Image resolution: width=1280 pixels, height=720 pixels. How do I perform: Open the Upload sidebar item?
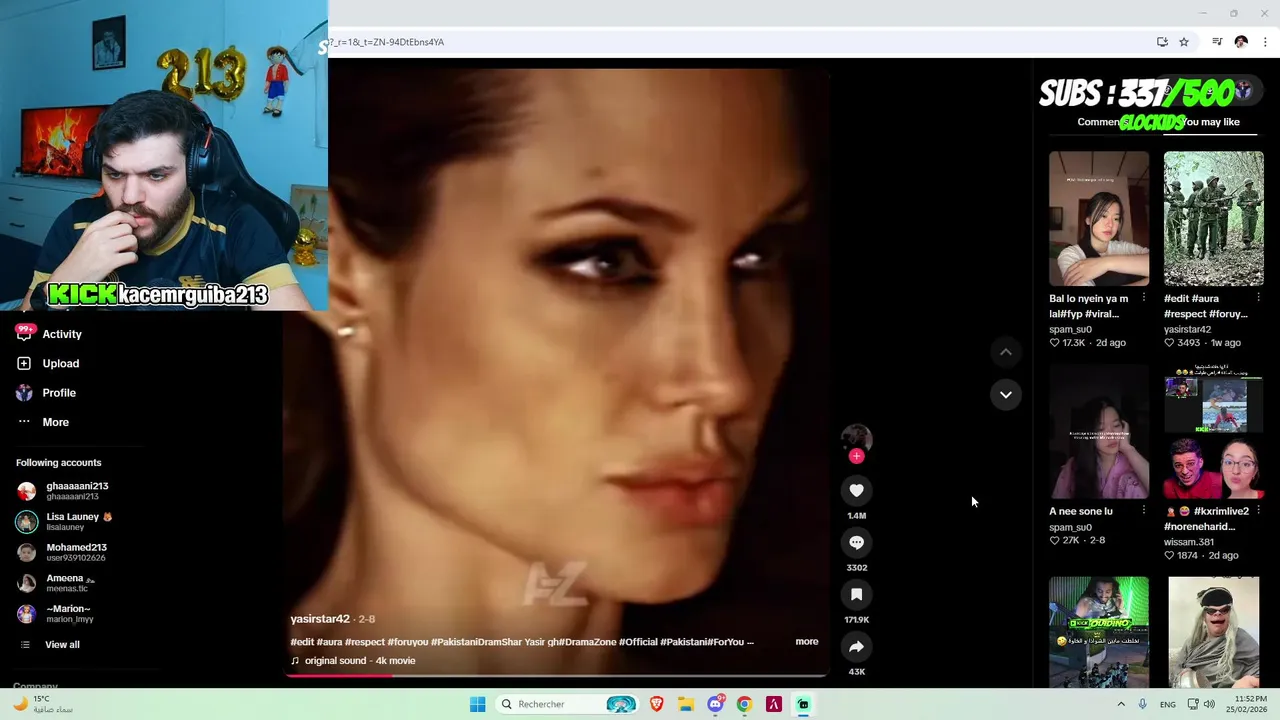click(x=61, y=363)
